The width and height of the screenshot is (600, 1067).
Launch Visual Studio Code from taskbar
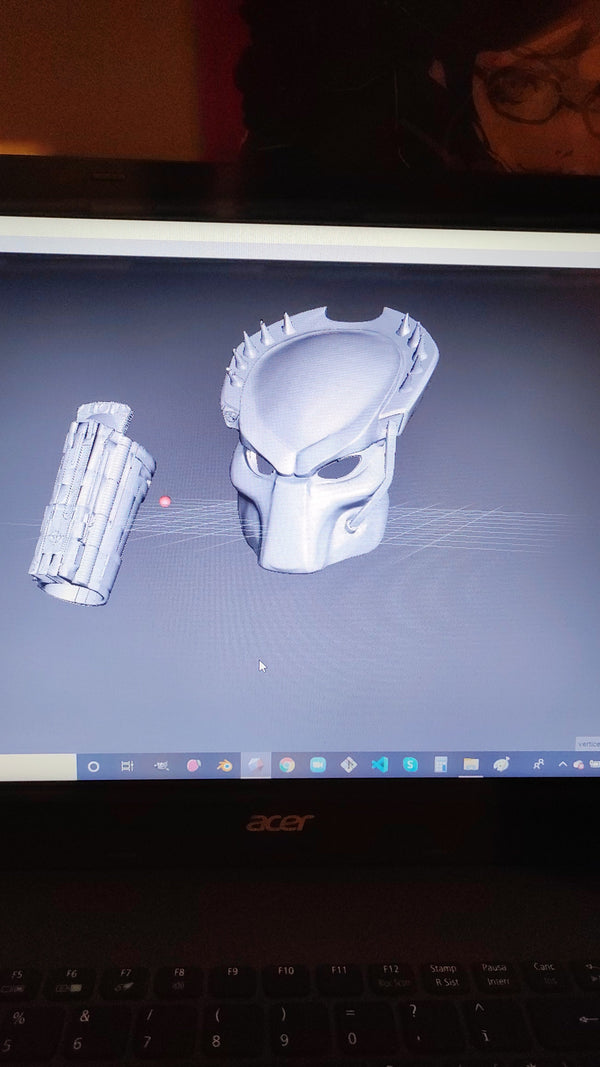click(379, 765)
